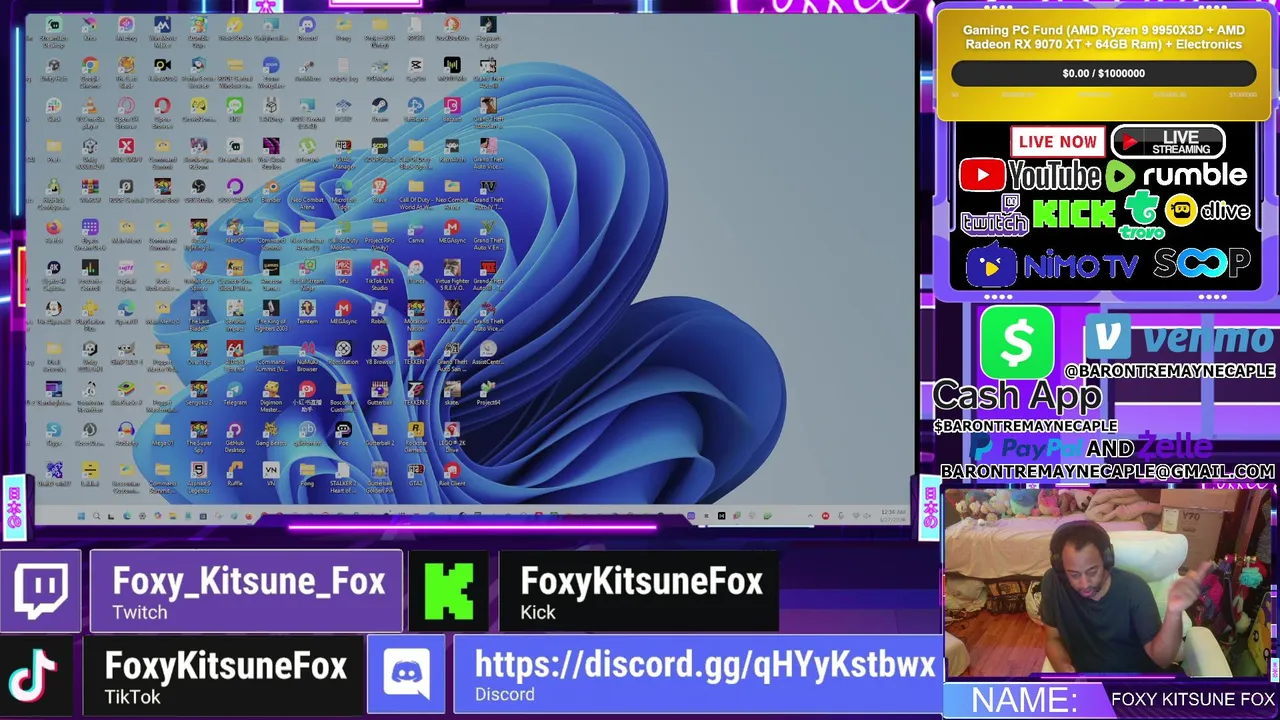Image resolution: width=1280 pixels, height=720 pixels.
Task: Open the Poe desktop shortcut
Action: click(x=343, y=430)
